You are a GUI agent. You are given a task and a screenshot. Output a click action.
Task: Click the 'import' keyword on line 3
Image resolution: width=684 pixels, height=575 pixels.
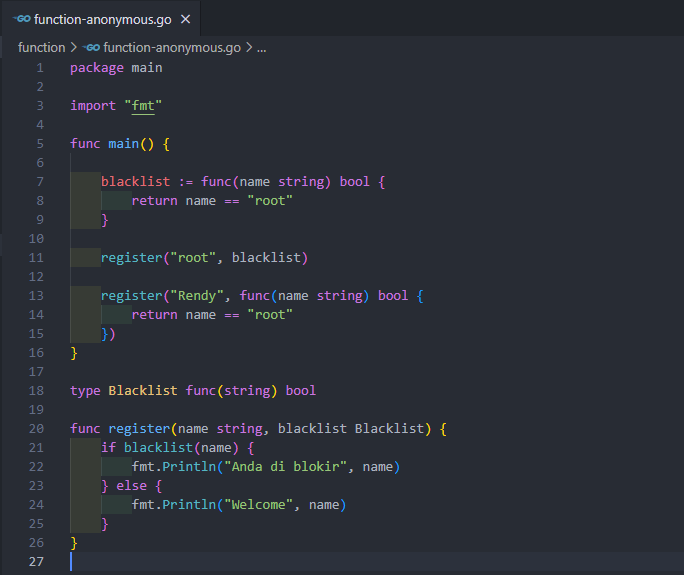point(93,106)
